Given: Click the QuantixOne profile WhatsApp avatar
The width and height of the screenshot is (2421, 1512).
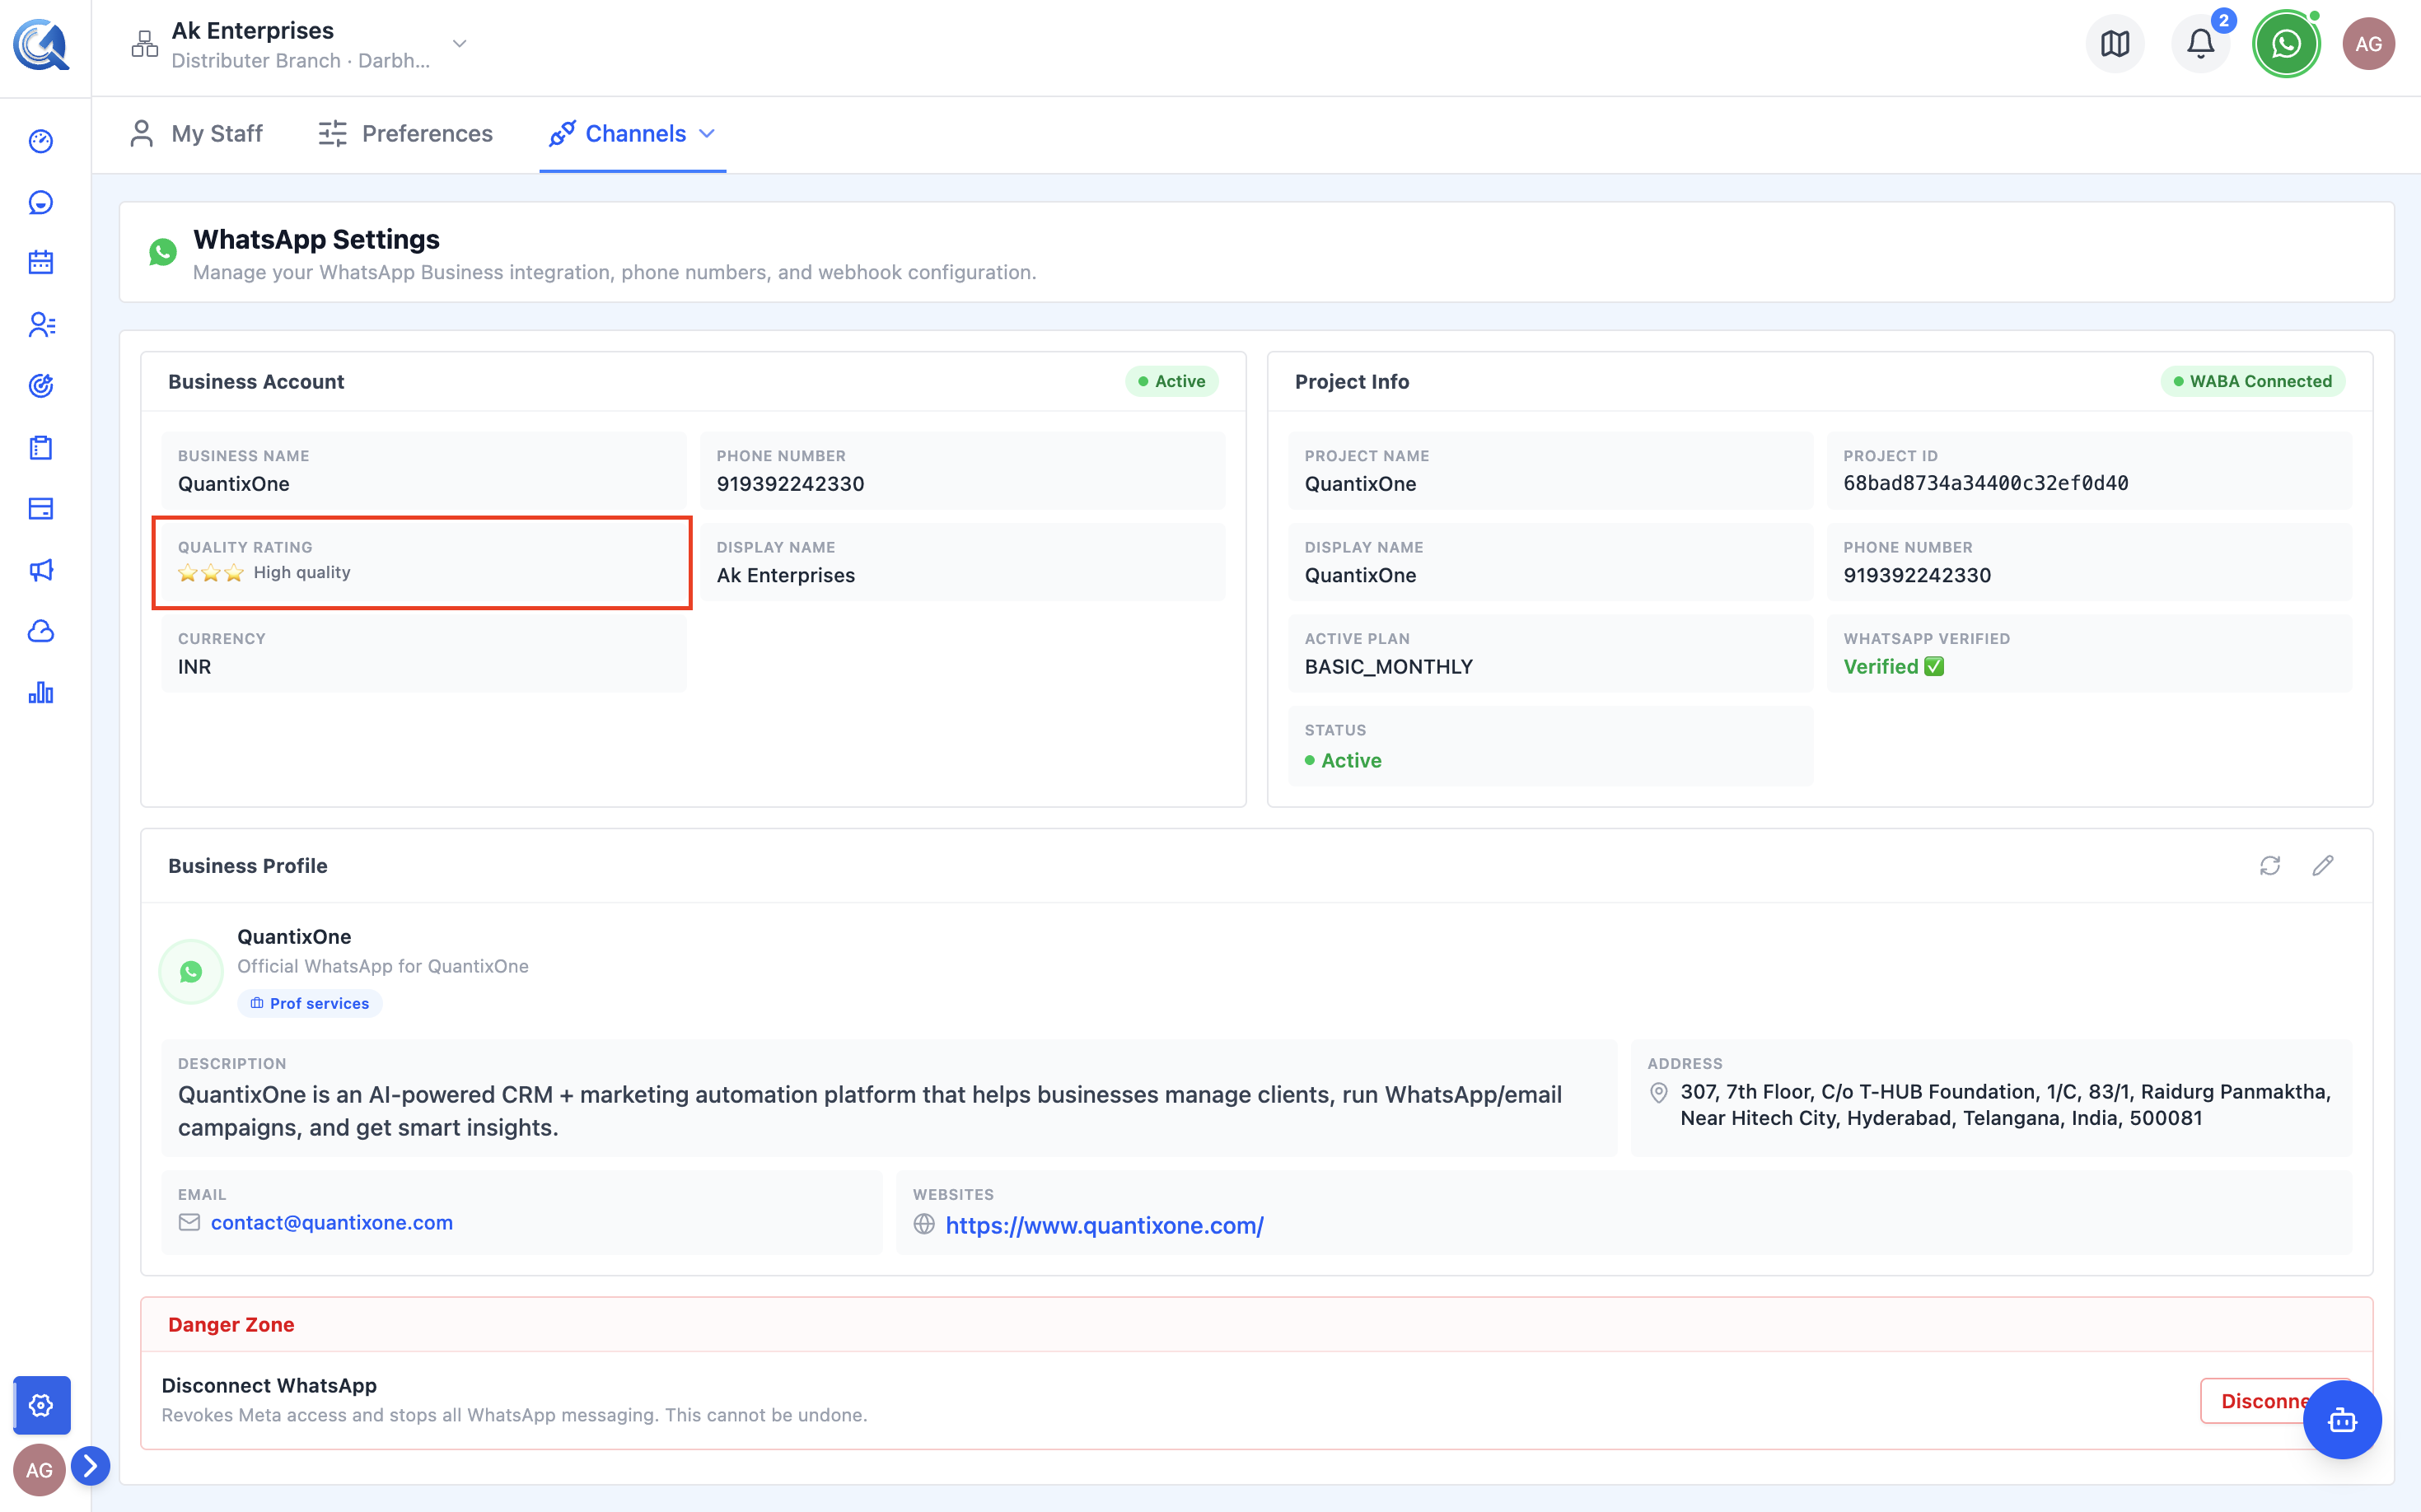Looking at the screenshot, I should (191, 971).
